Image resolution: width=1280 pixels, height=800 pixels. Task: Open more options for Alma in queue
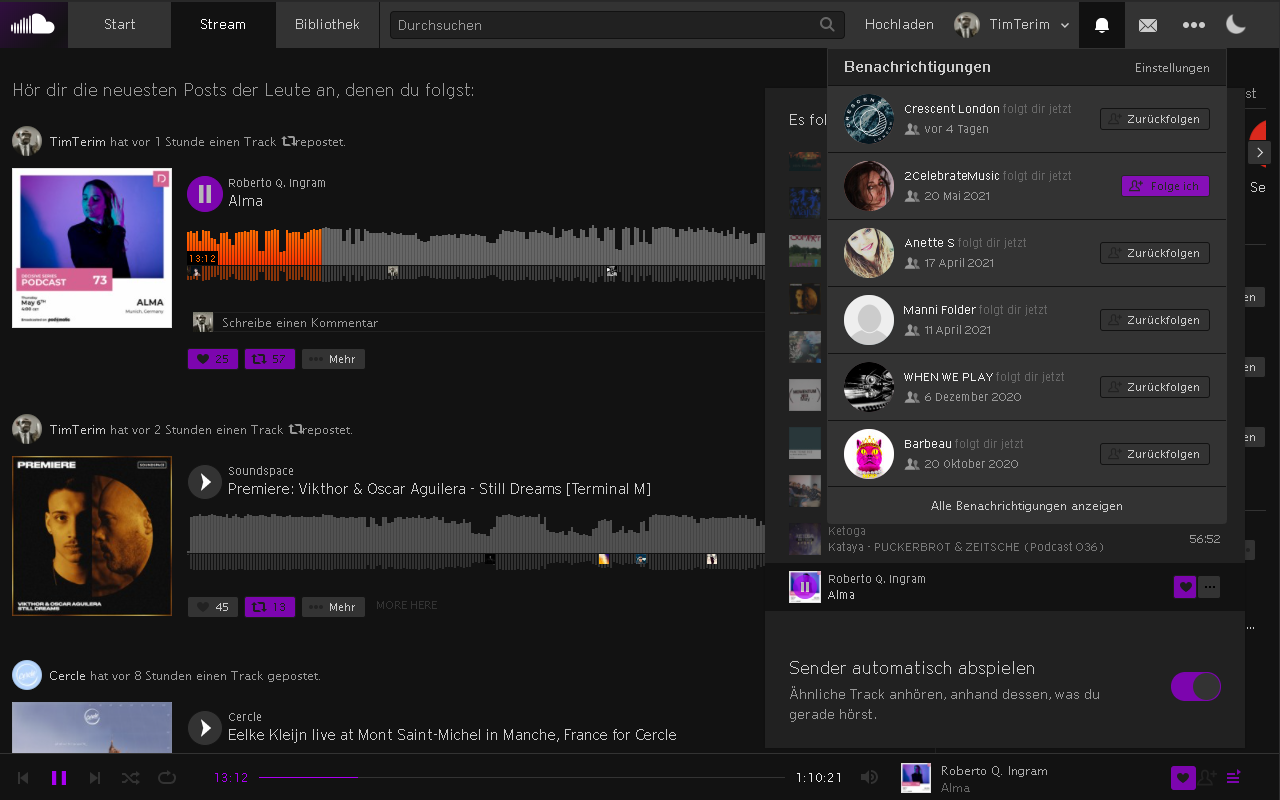pos(1209,587)
